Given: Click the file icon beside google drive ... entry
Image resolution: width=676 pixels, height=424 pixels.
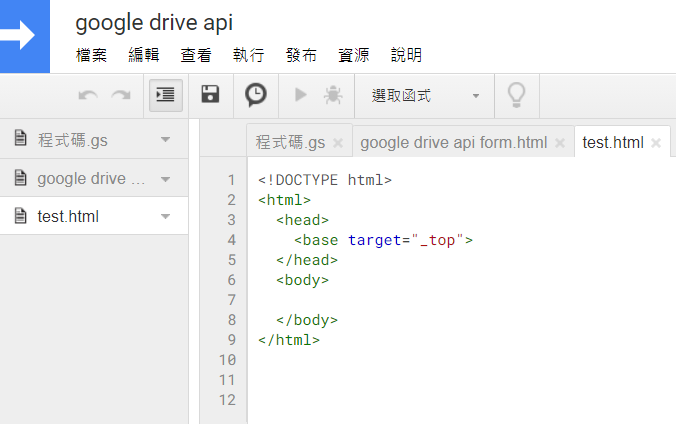Looking at the screenshot, I should coord(20,178).
